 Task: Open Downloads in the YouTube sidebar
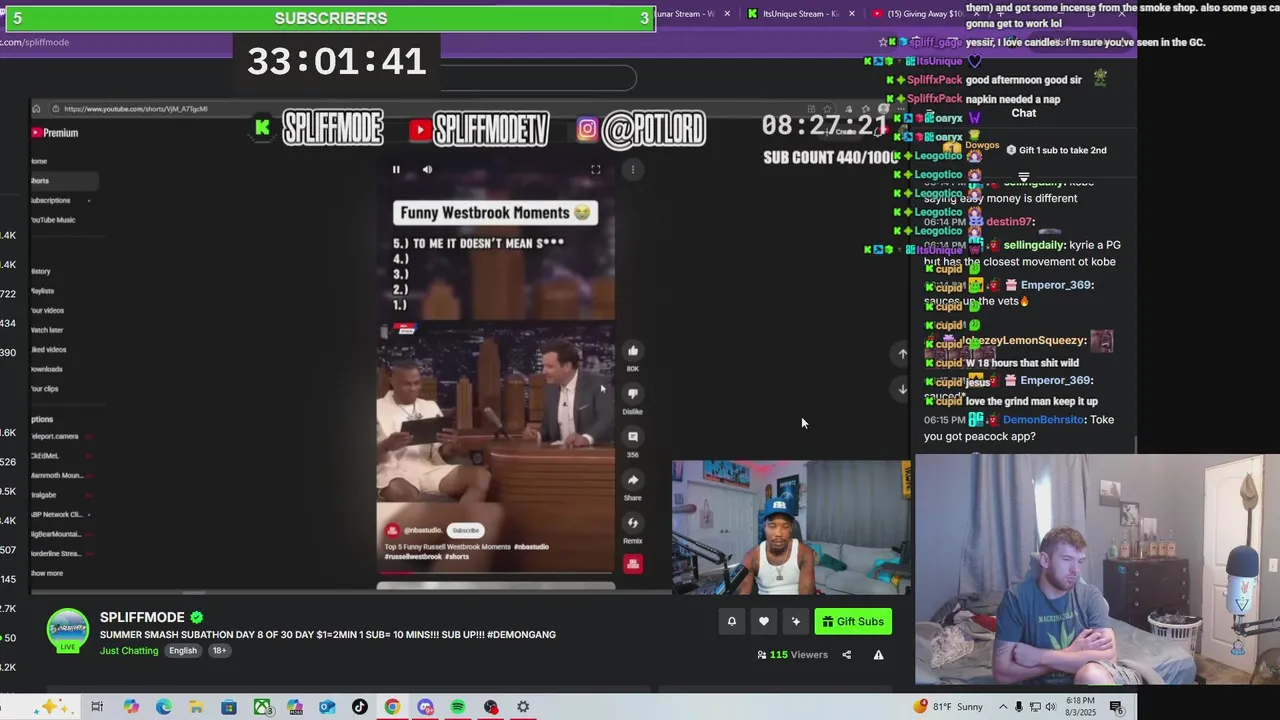point(47,369)
